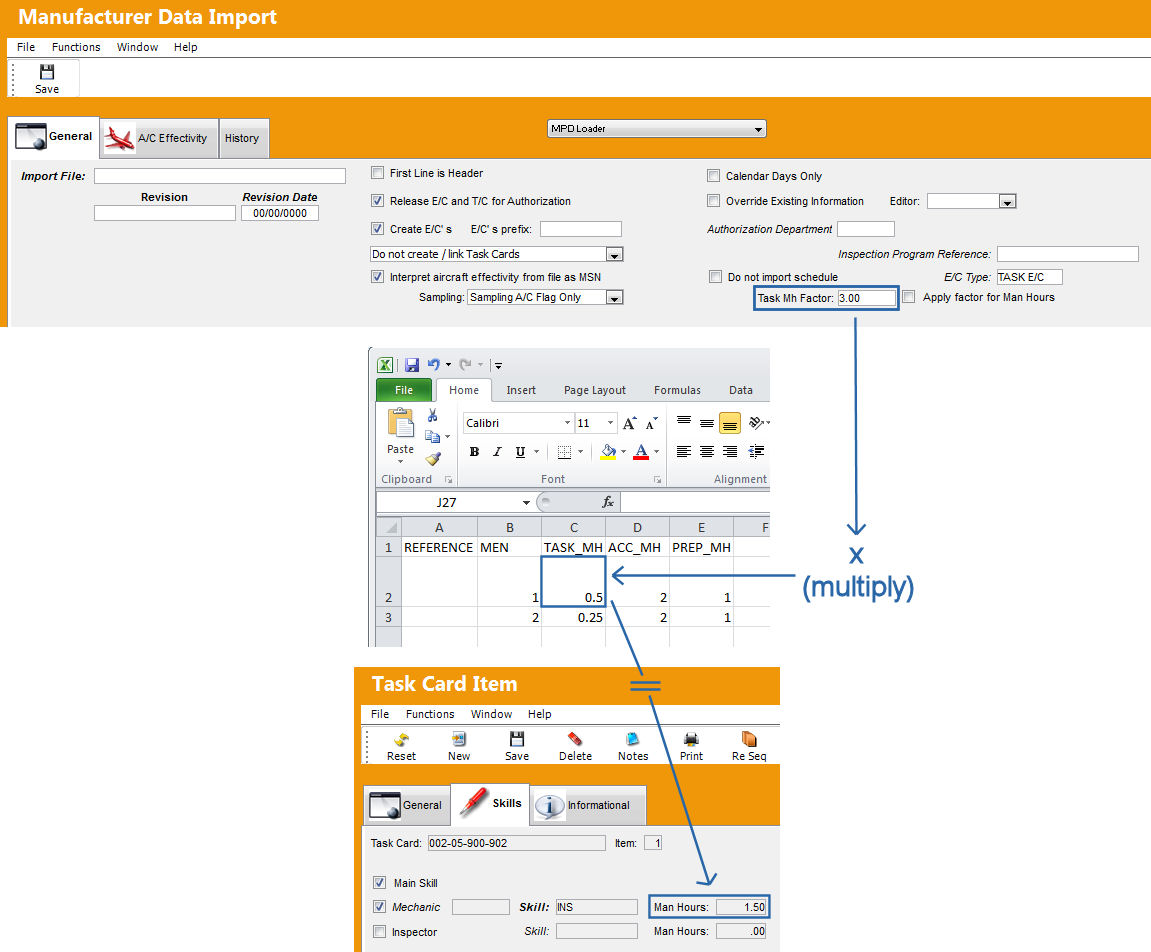
Task: Toggle Italic formatting in Excel ribbon
Action: (497, 451)
